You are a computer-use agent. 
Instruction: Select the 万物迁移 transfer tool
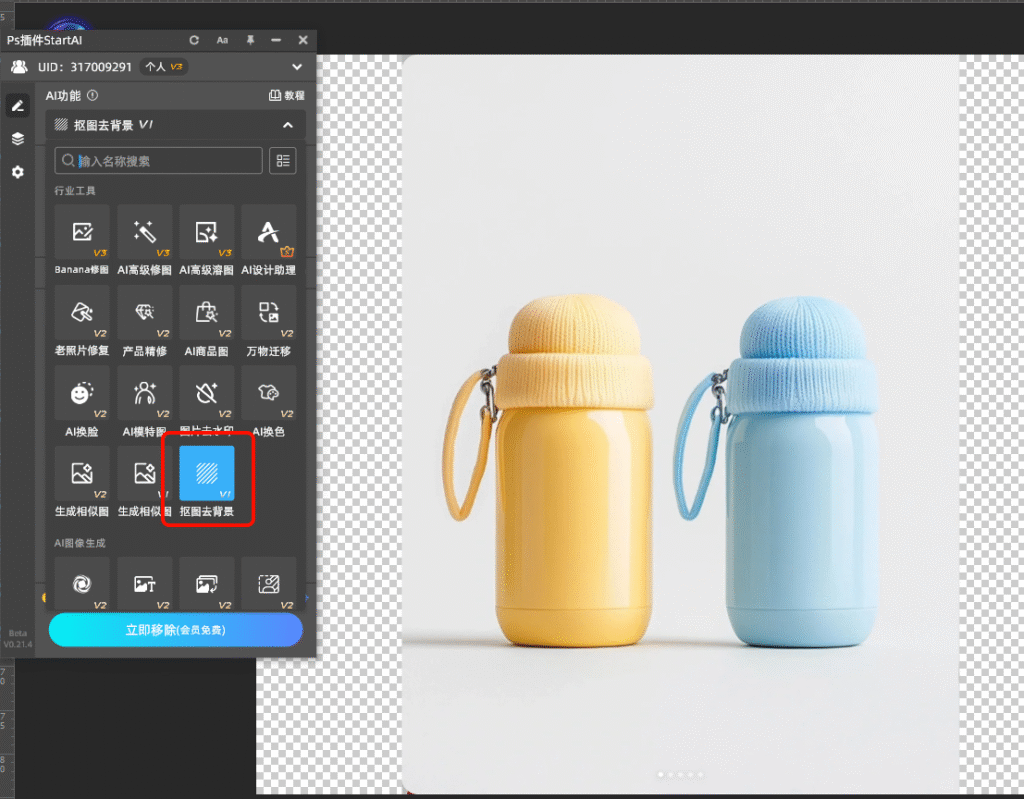[x=268, y=313]
